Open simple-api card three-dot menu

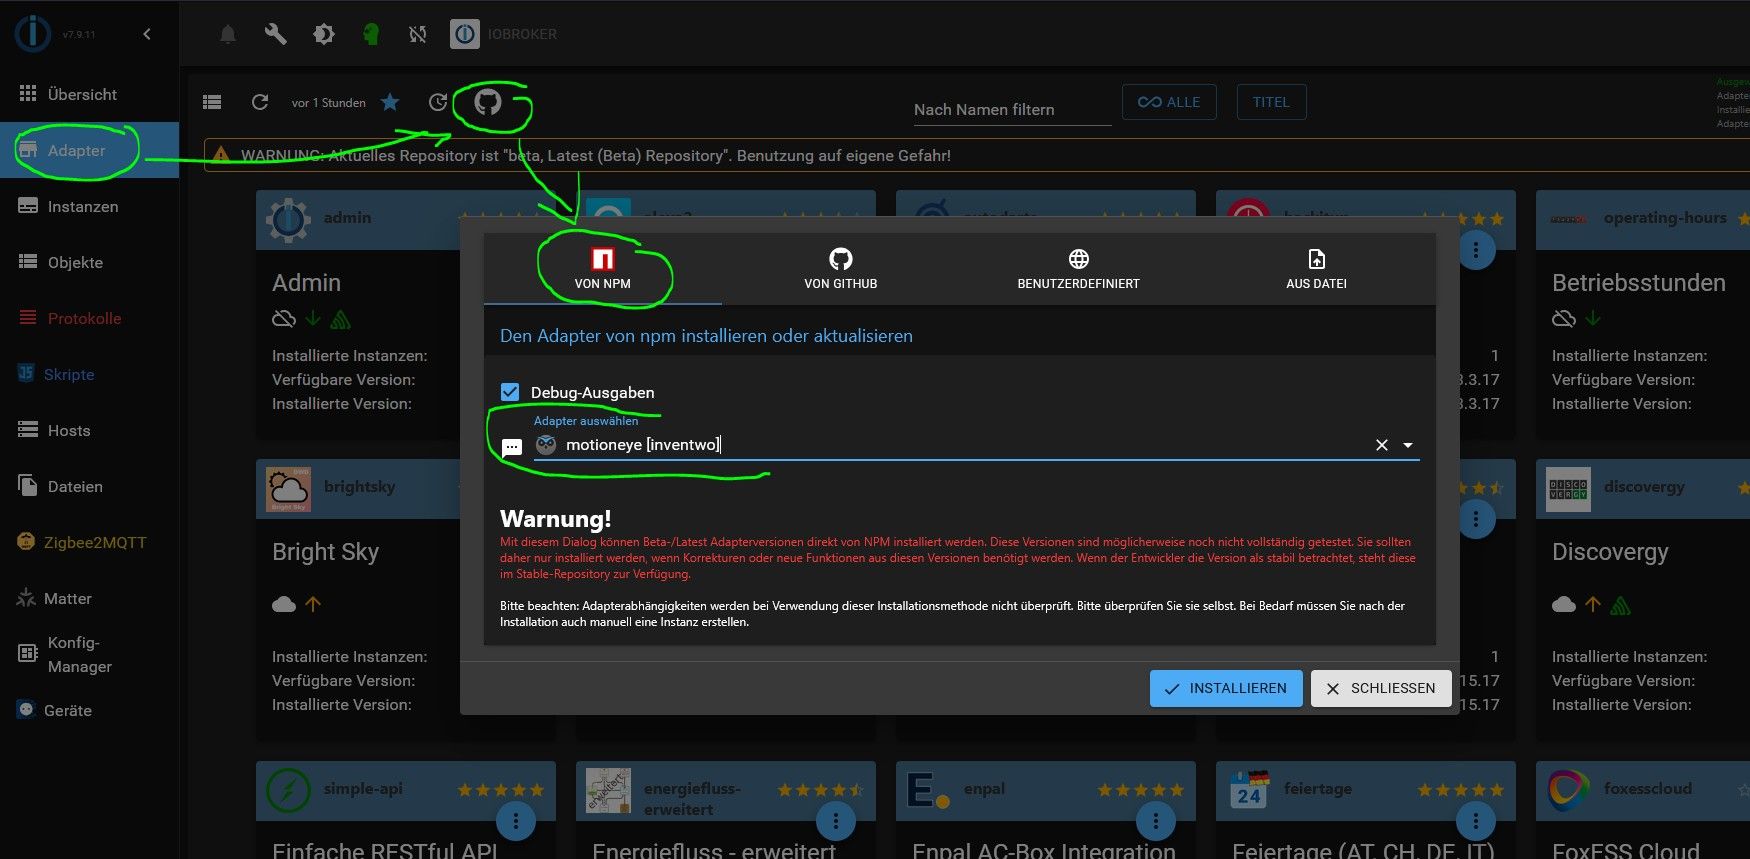click(x=516, y=822)
